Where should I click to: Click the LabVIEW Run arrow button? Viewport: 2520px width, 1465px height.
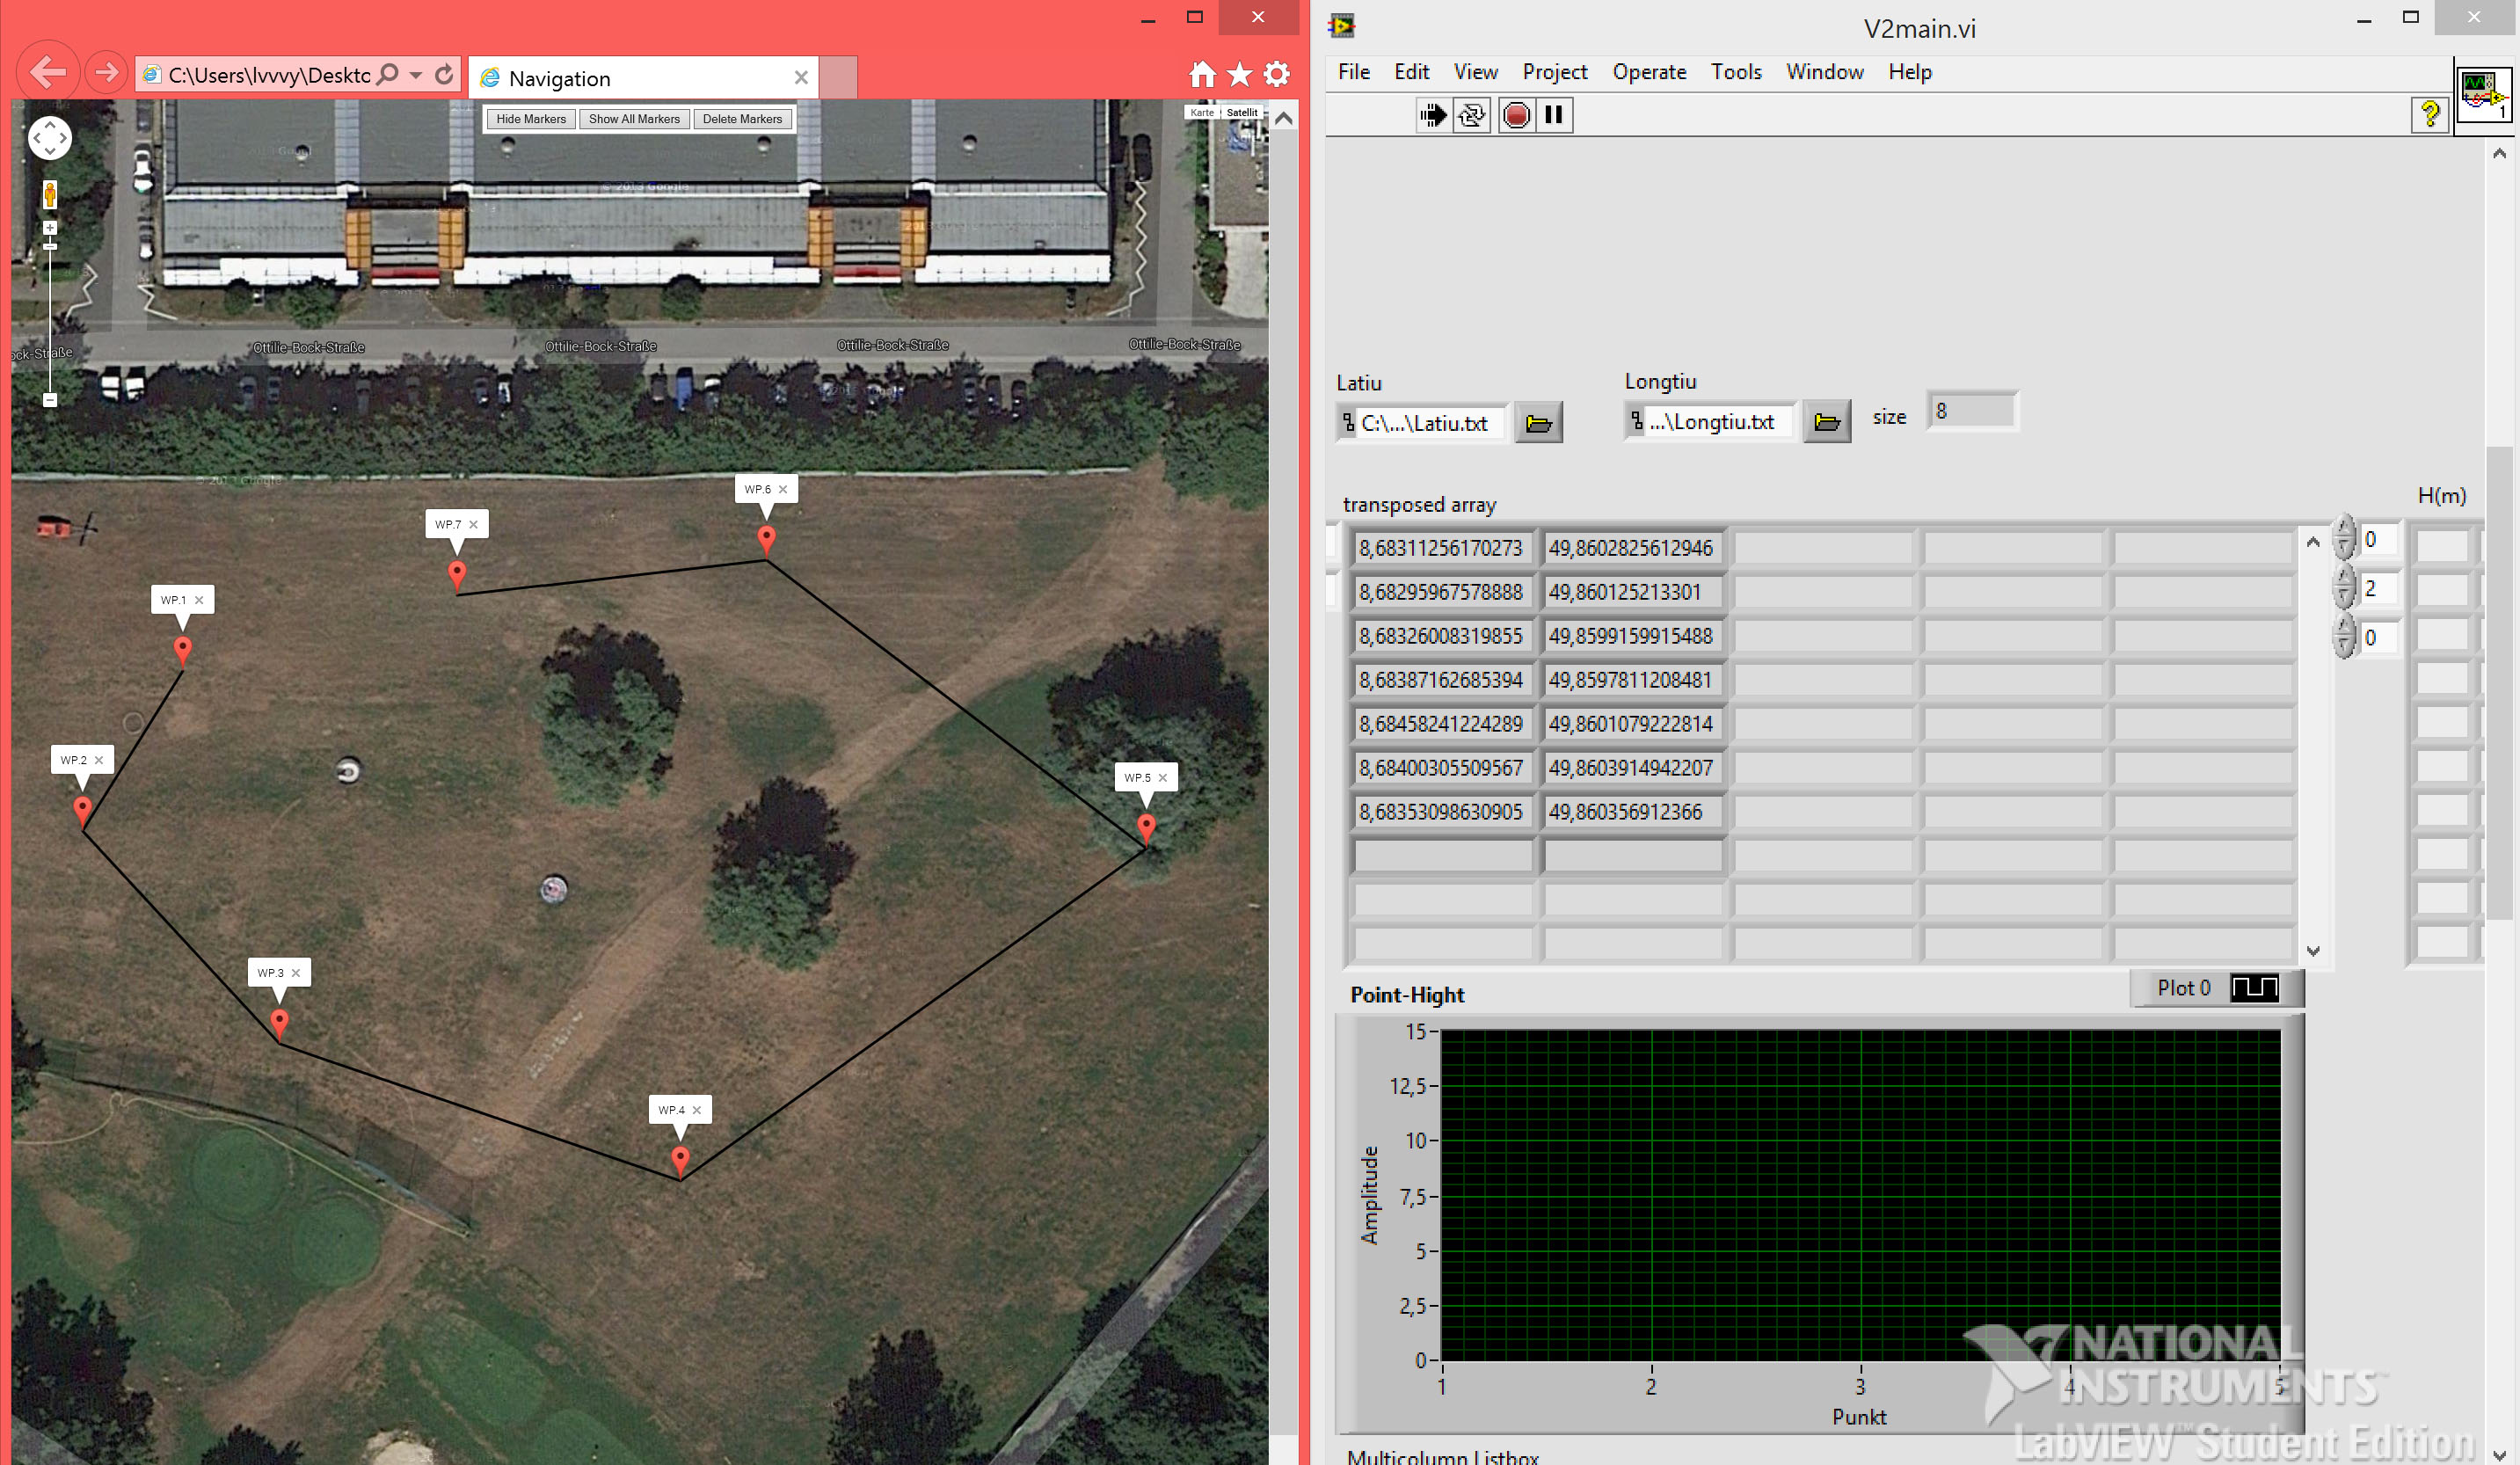click(1432, 115)
